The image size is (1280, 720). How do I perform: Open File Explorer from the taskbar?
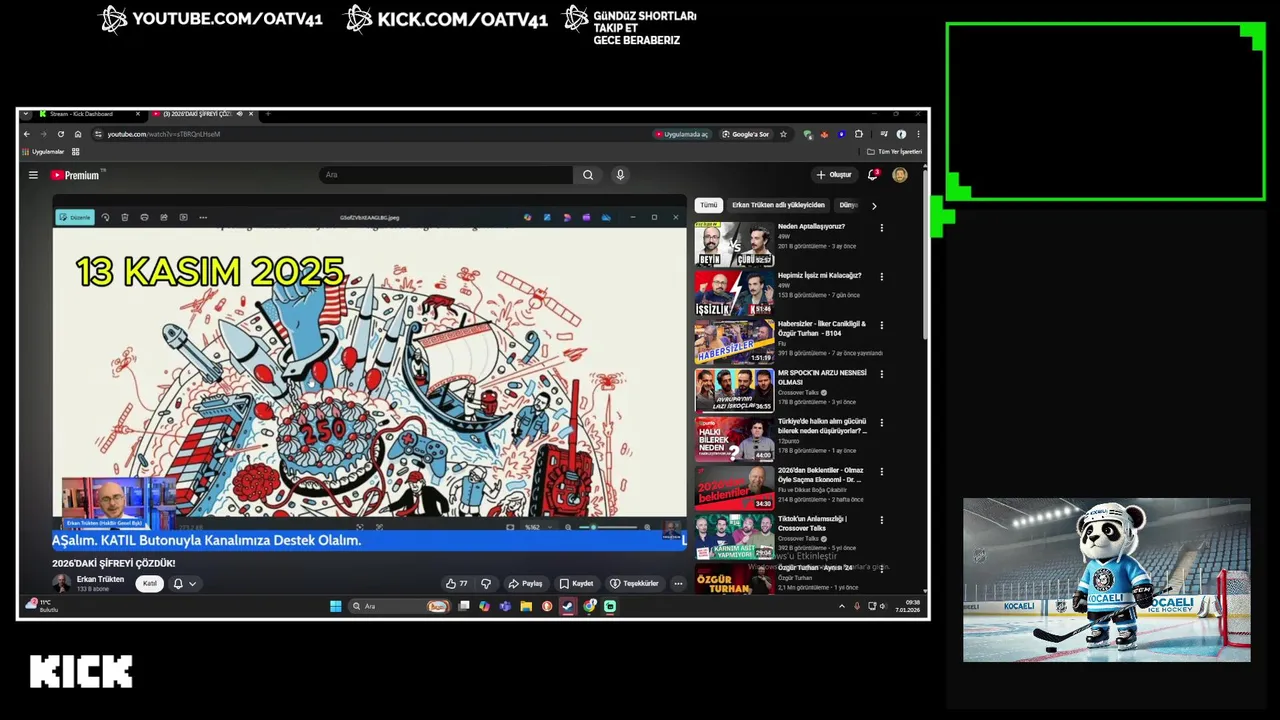point(526,606)
